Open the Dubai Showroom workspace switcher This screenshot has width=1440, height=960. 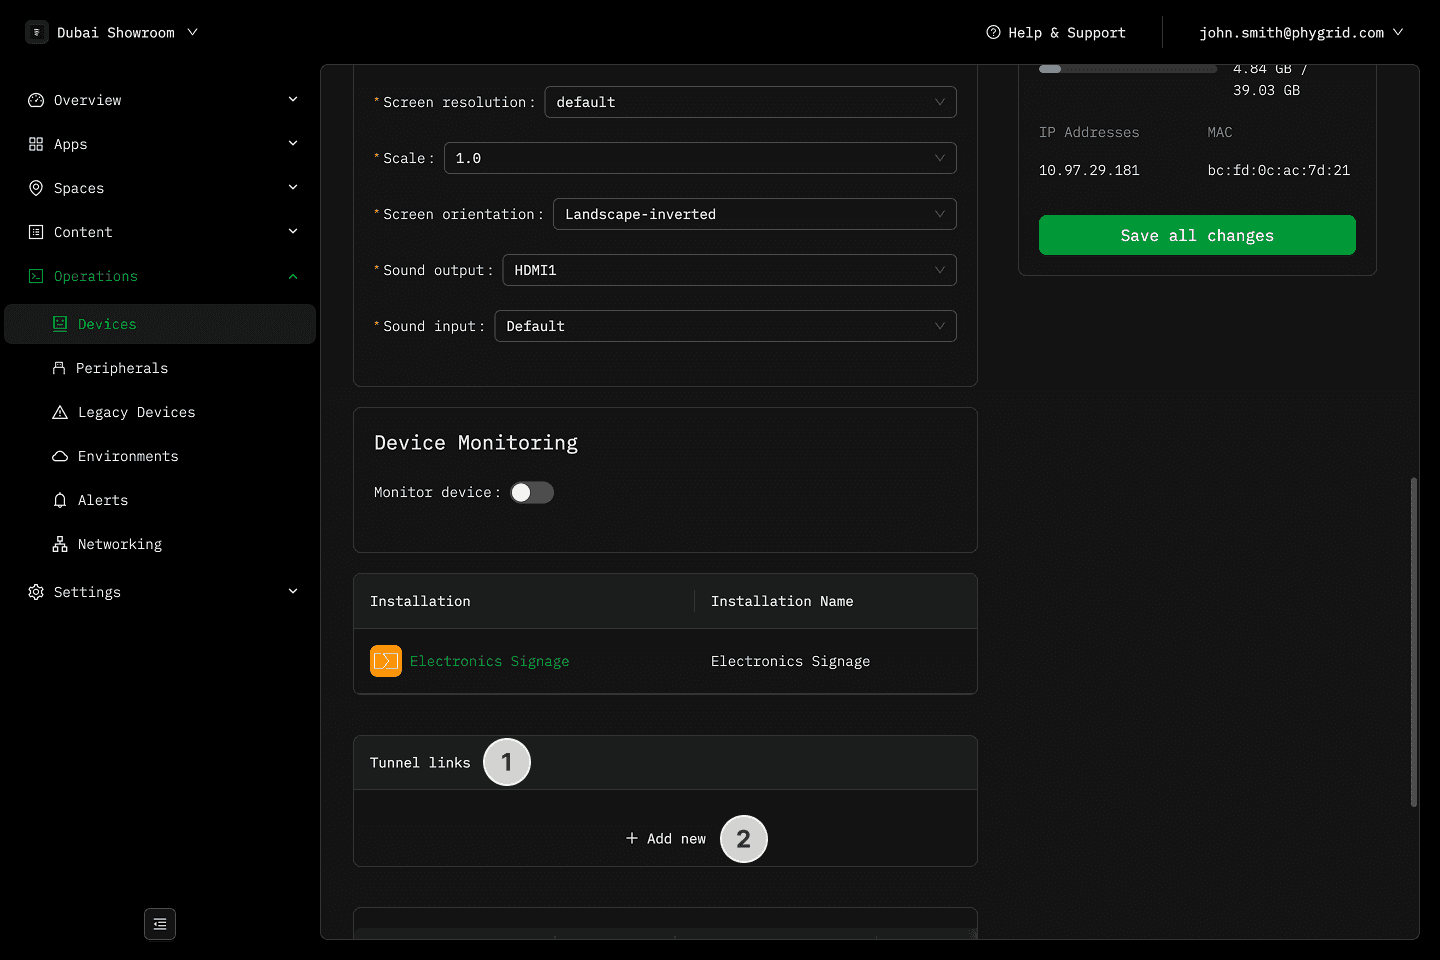tap(112, 32)
